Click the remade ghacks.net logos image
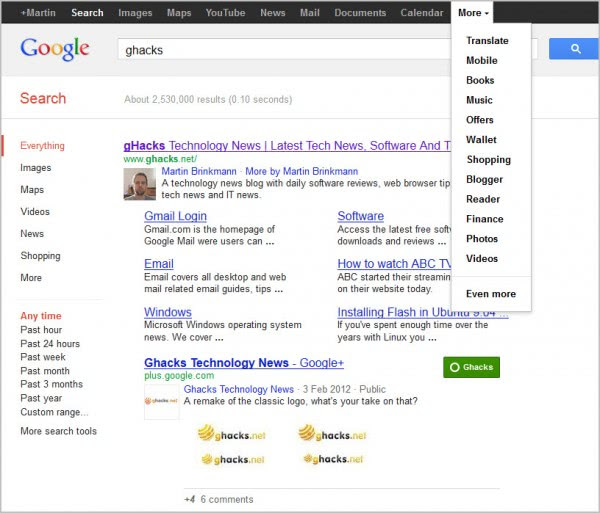 click(x=282, y=445)
